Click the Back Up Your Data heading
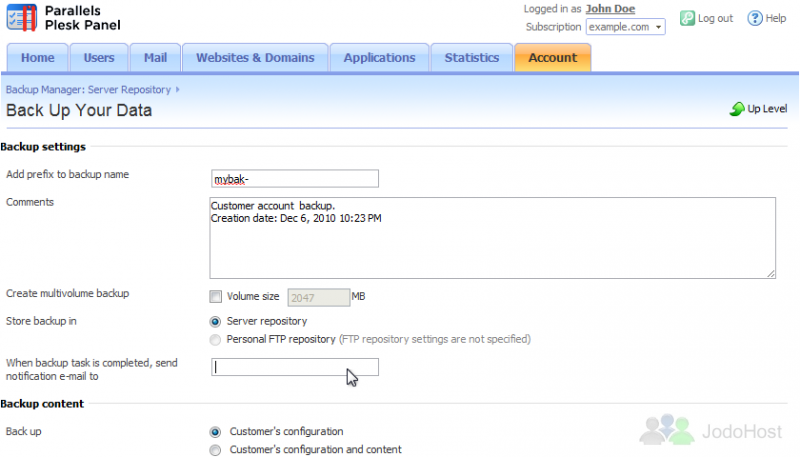 [x=79, y=110]
